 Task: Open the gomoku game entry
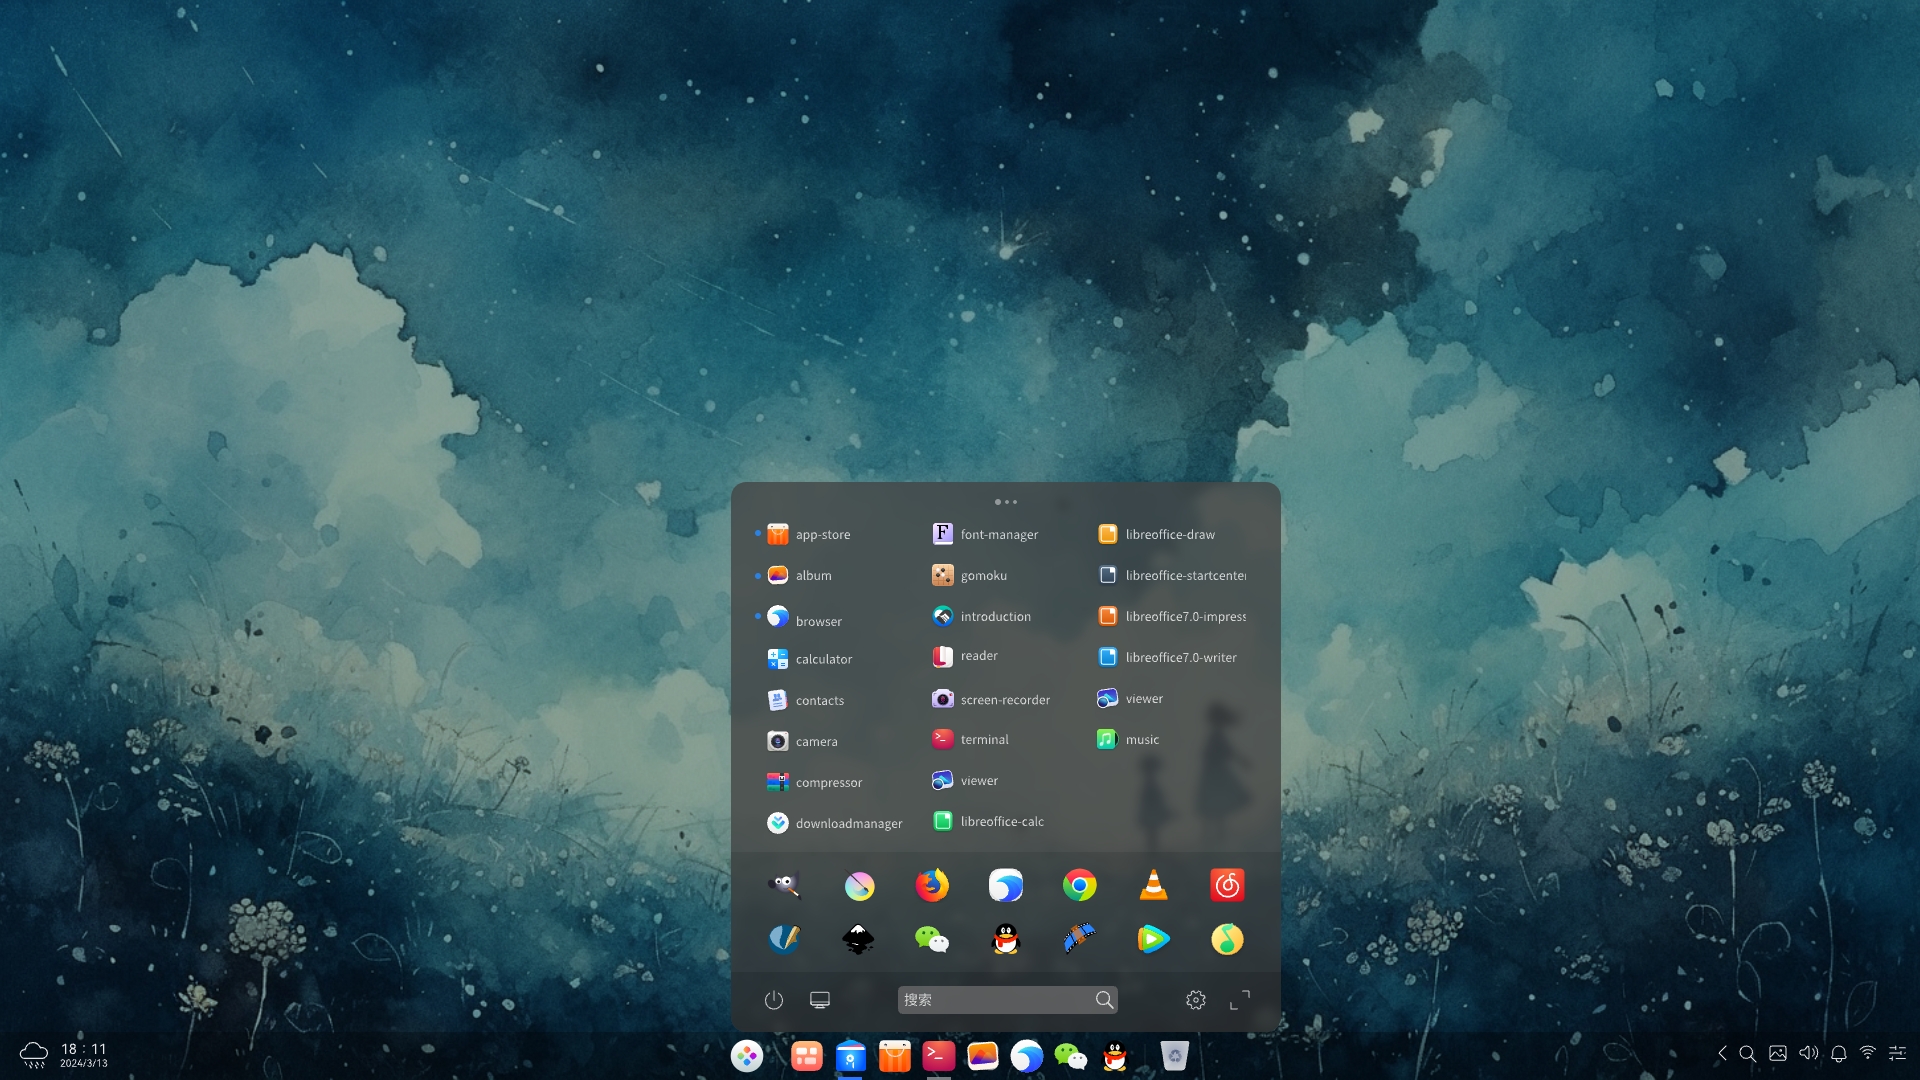click(x=969, y=575)
